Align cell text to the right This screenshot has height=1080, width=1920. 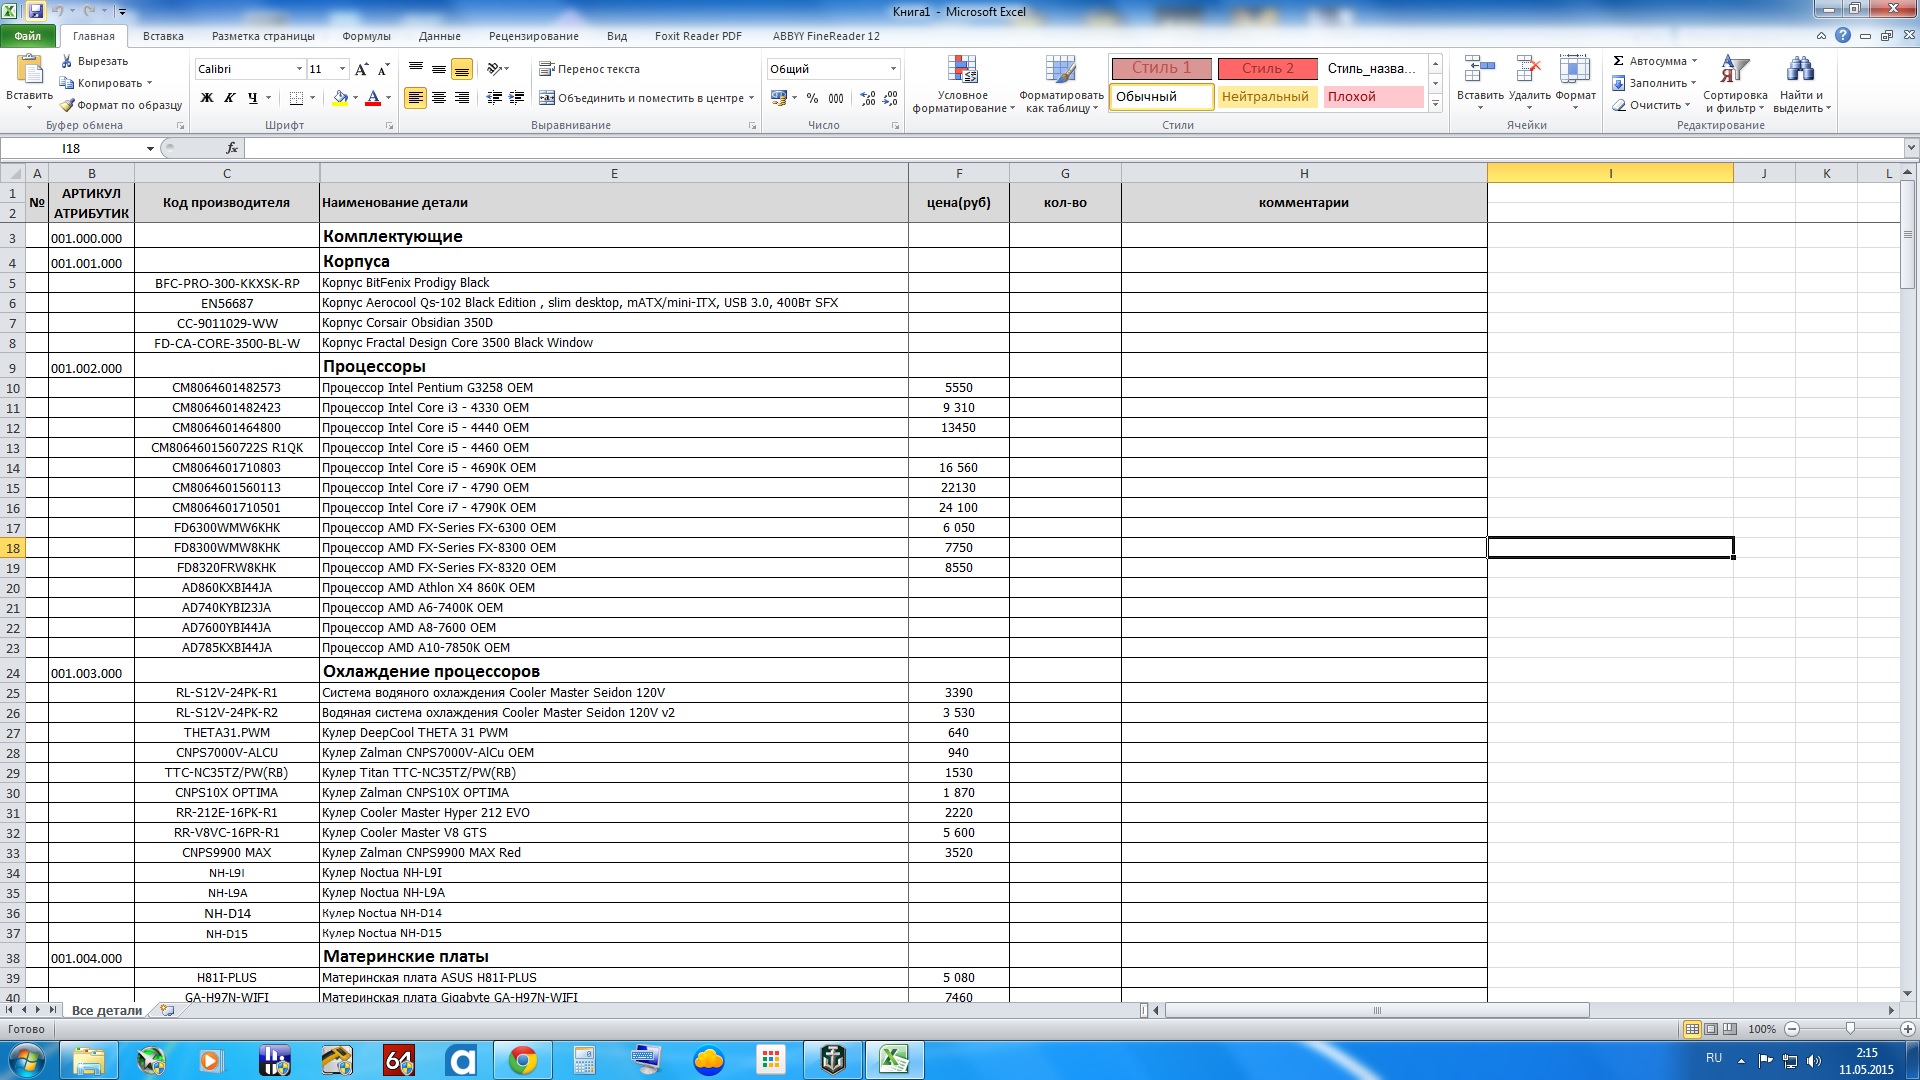(x=461, y=98)
